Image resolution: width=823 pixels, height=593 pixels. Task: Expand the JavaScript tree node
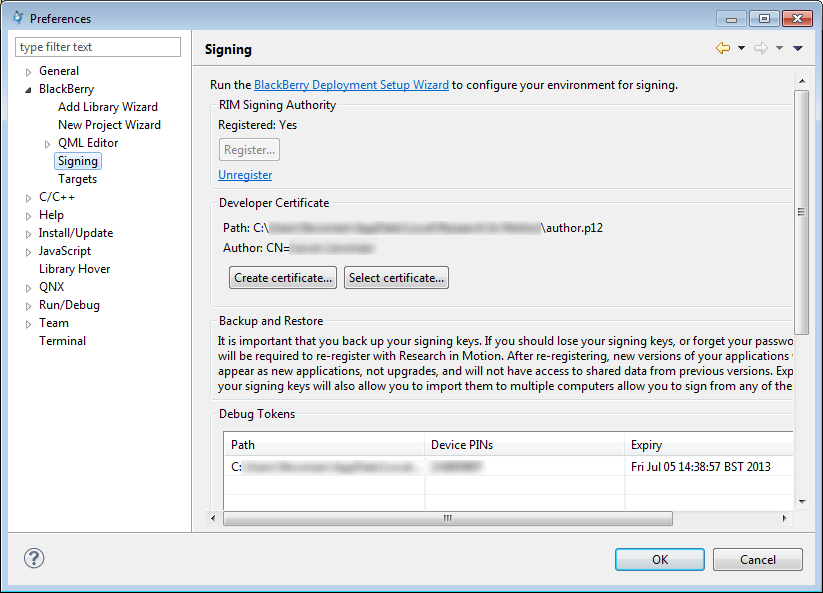point(28,252)
